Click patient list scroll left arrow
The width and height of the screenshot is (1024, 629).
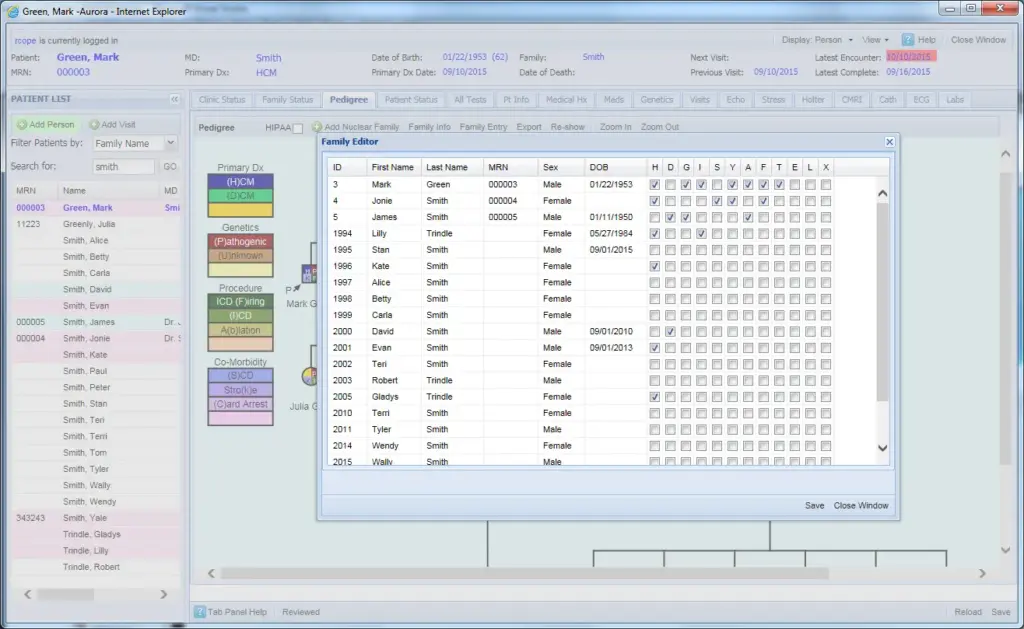(27, 594)
